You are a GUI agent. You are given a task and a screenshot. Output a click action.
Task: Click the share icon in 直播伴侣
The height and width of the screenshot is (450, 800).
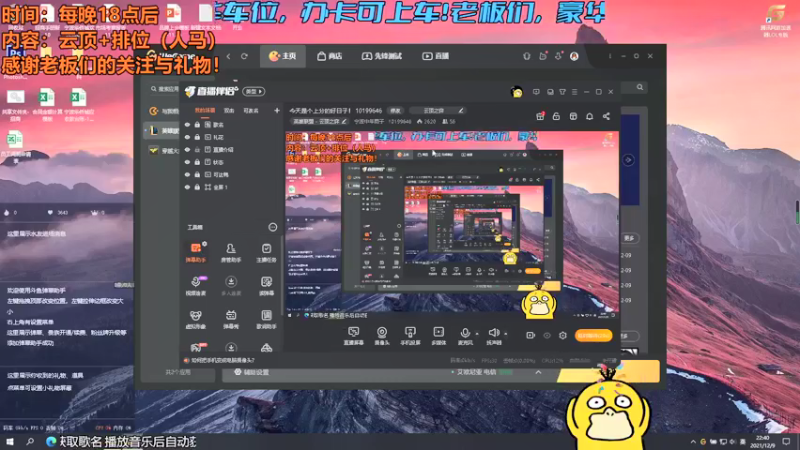[x=606, y=116]
